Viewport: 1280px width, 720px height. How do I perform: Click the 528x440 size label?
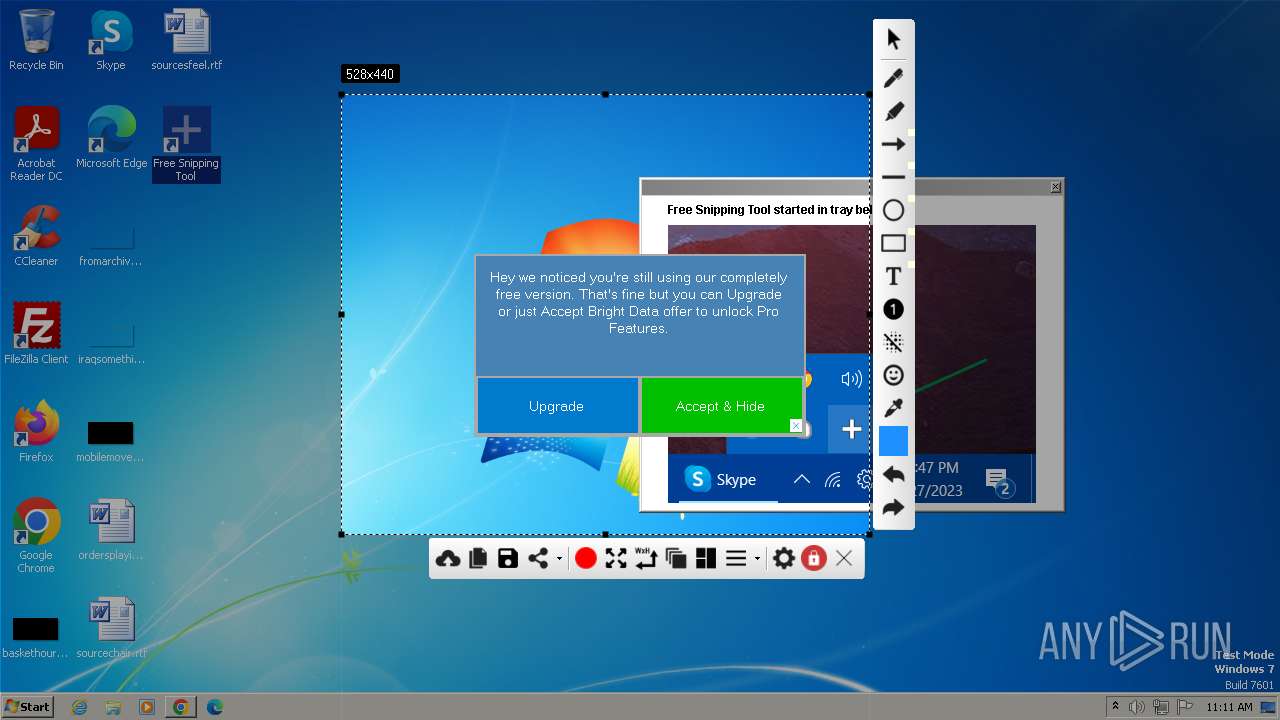click(x=370, y=74)
